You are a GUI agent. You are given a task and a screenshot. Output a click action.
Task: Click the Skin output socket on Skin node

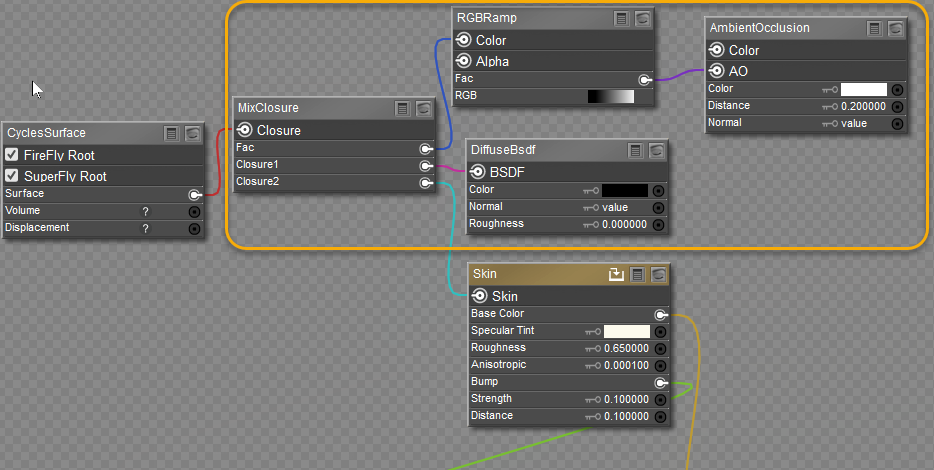click(480, 296)
